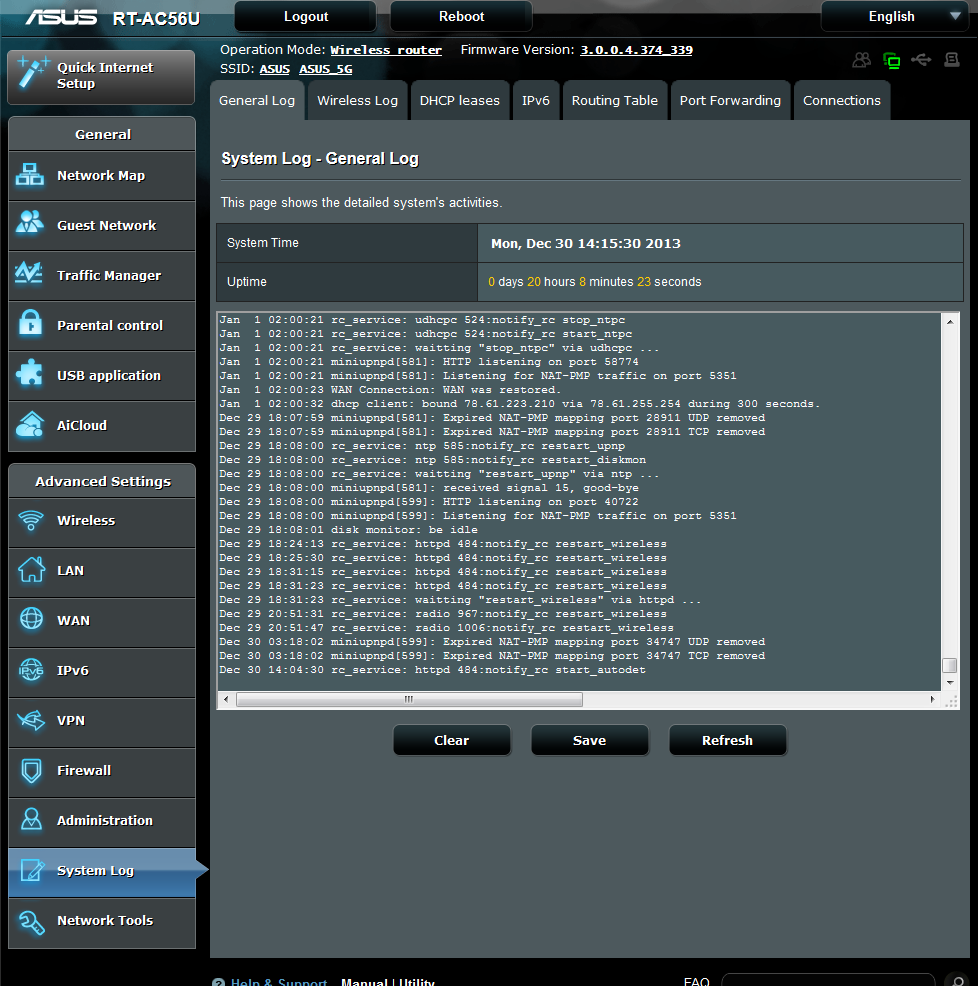Viewport: 978px width, 986px height.
Task: Click the Wireless router operation mode link
Action: pyautogui.click(x=386, y=50)
